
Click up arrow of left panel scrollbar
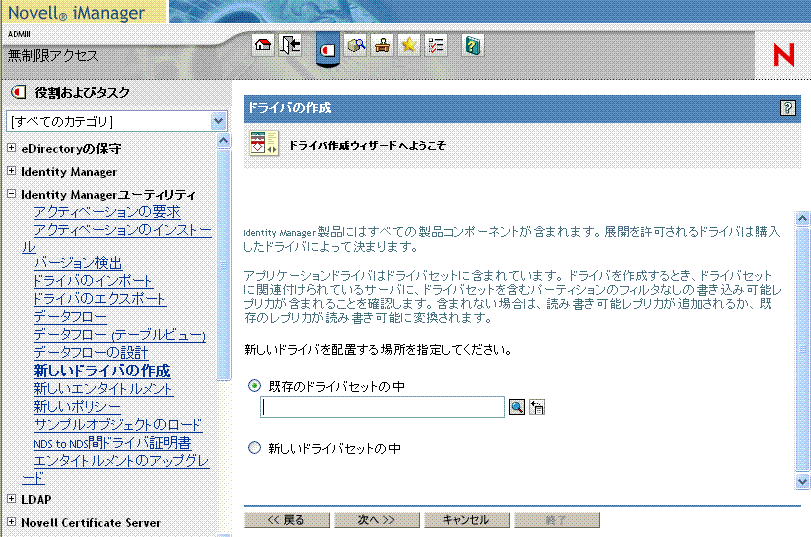click(223, 141)
